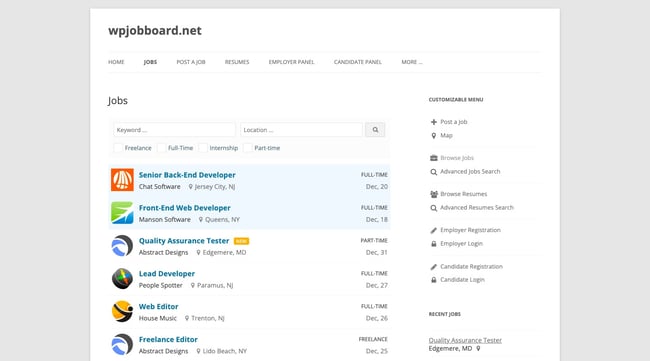Click the plus icon beside Post a Job
The width and height of the screenshot is (650, 361).
[434, 122]
